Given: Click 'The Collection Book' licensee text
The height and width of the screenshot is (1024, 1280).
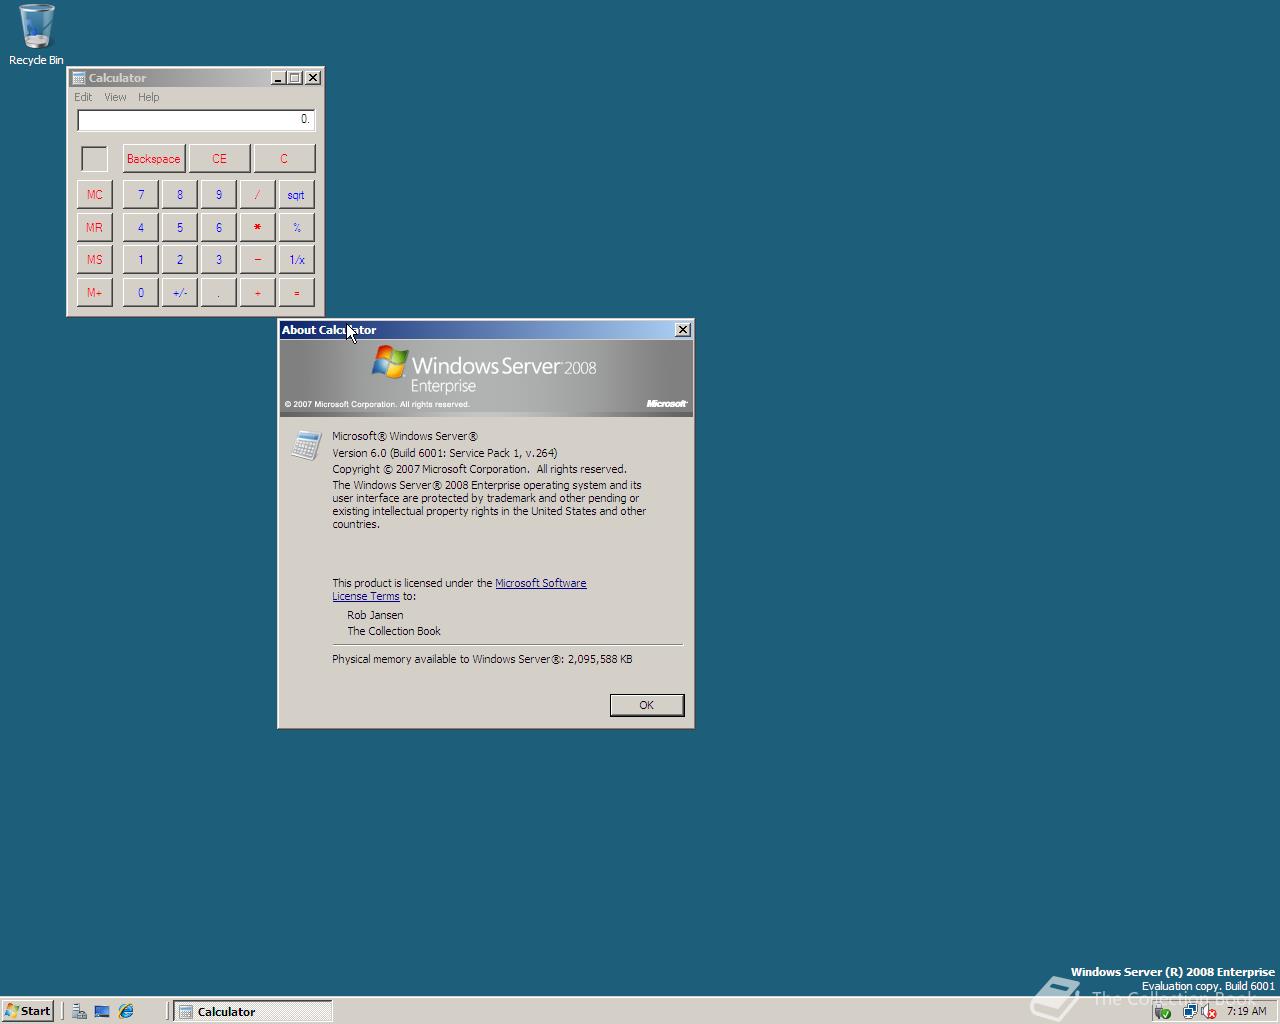Looking at the screenshot, I should pyautogui.click(x=394, y=631).
